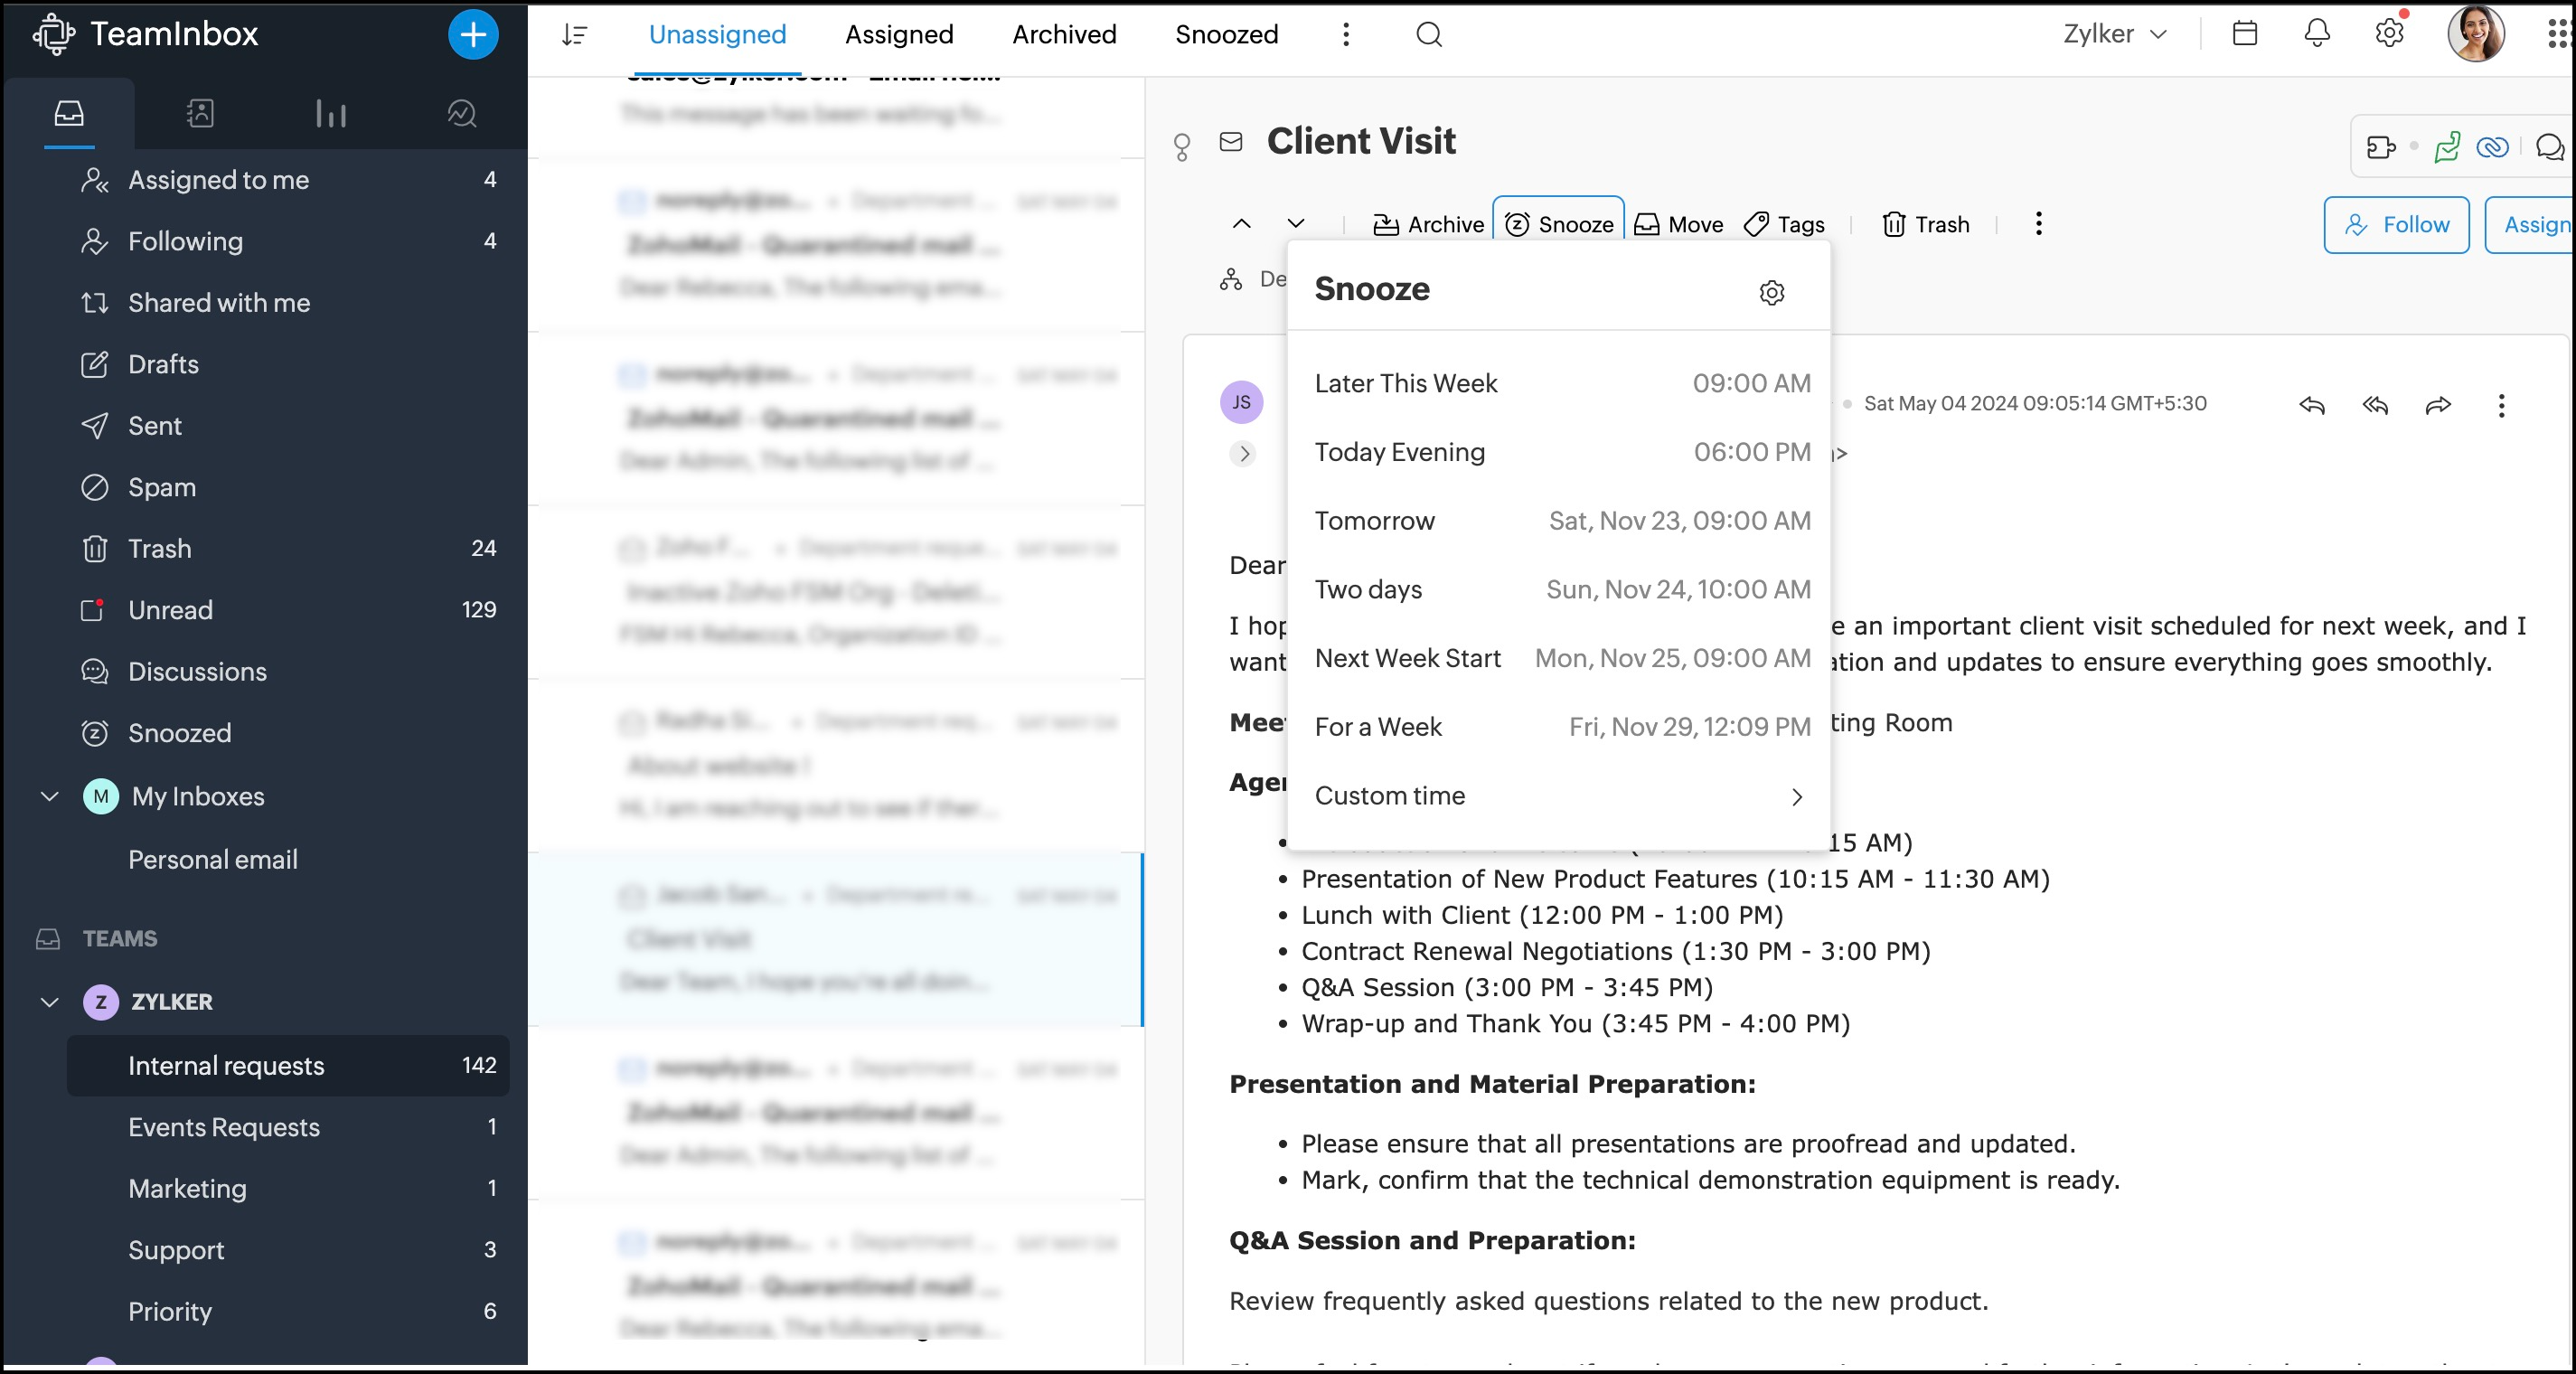Click the forward arrow icon
This screenshot has height=1374, width=2576.
(x=2438, y=405)
